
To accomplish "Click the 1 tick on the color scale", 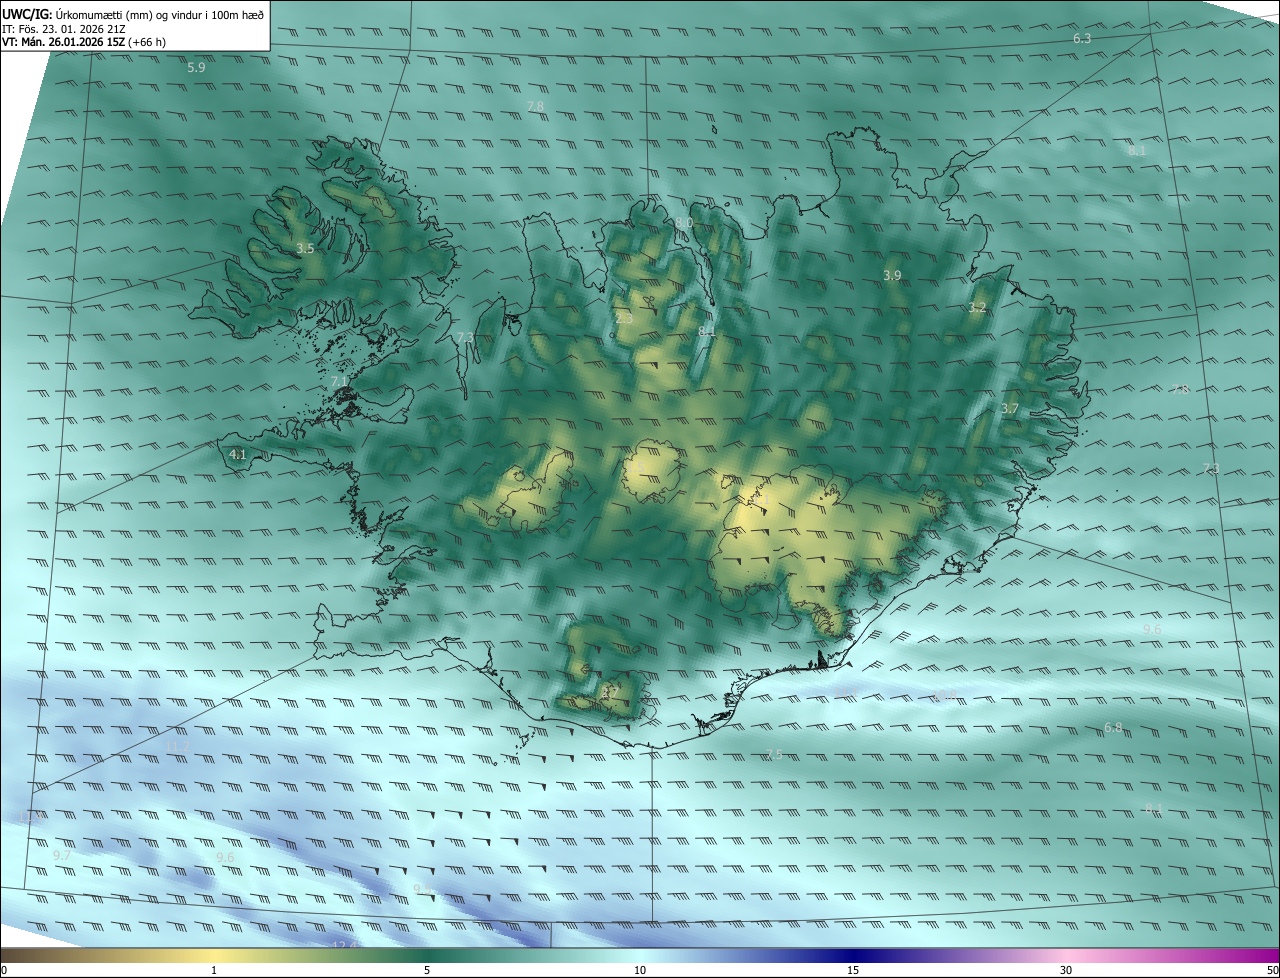I will [x=214, y=970].
